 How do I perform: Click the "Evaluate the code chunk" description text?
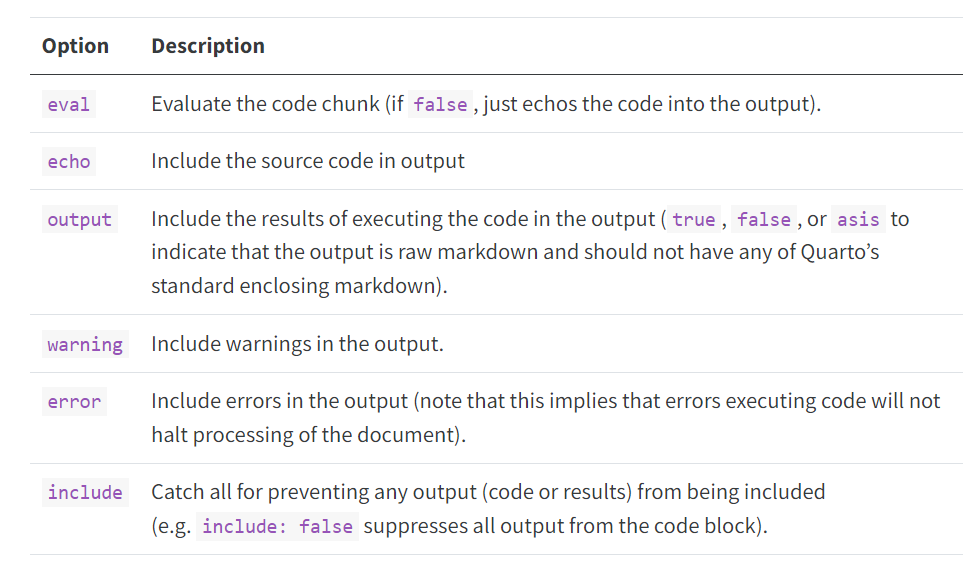point(266,104)
